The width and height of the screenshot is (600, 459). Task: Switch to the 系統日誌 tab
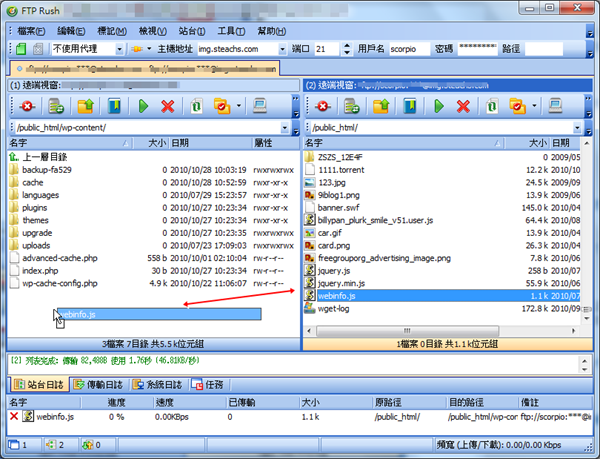coord(157,385)
